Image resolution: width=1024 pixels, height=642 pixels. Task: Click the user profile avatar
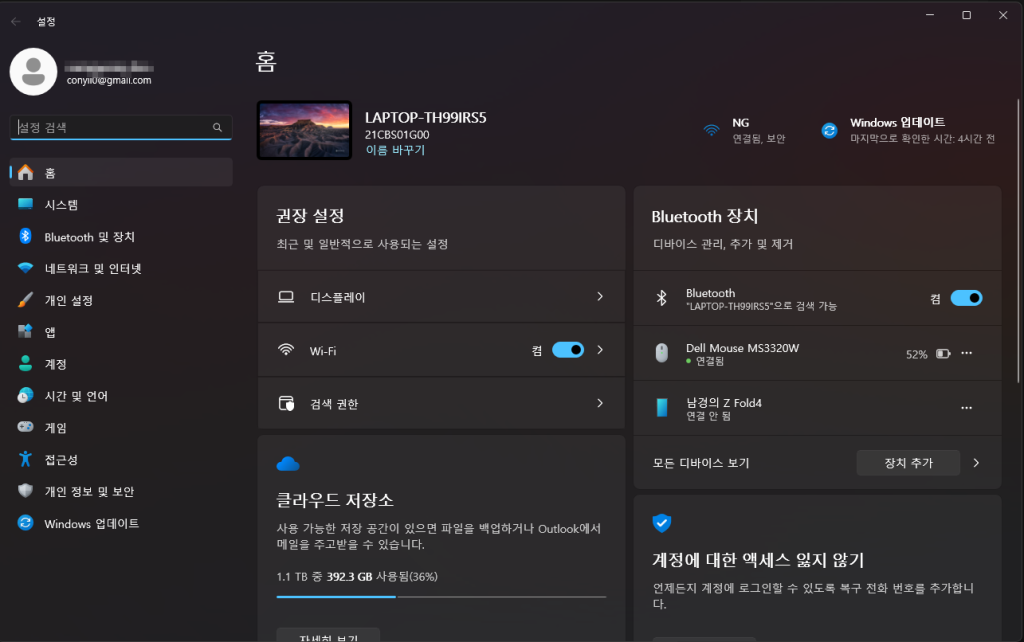(x=33, y=72)
